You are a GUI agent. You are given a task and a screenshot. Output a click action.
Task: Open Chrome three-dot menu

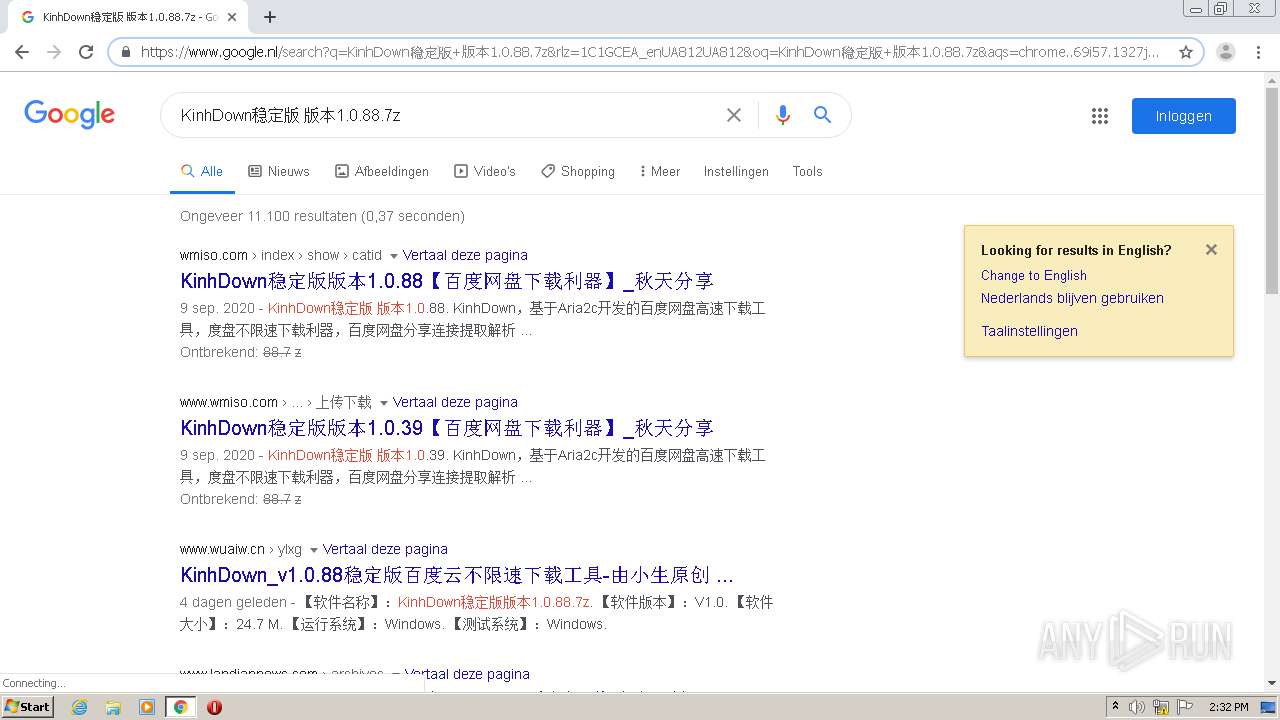[x=1258, y=52]
